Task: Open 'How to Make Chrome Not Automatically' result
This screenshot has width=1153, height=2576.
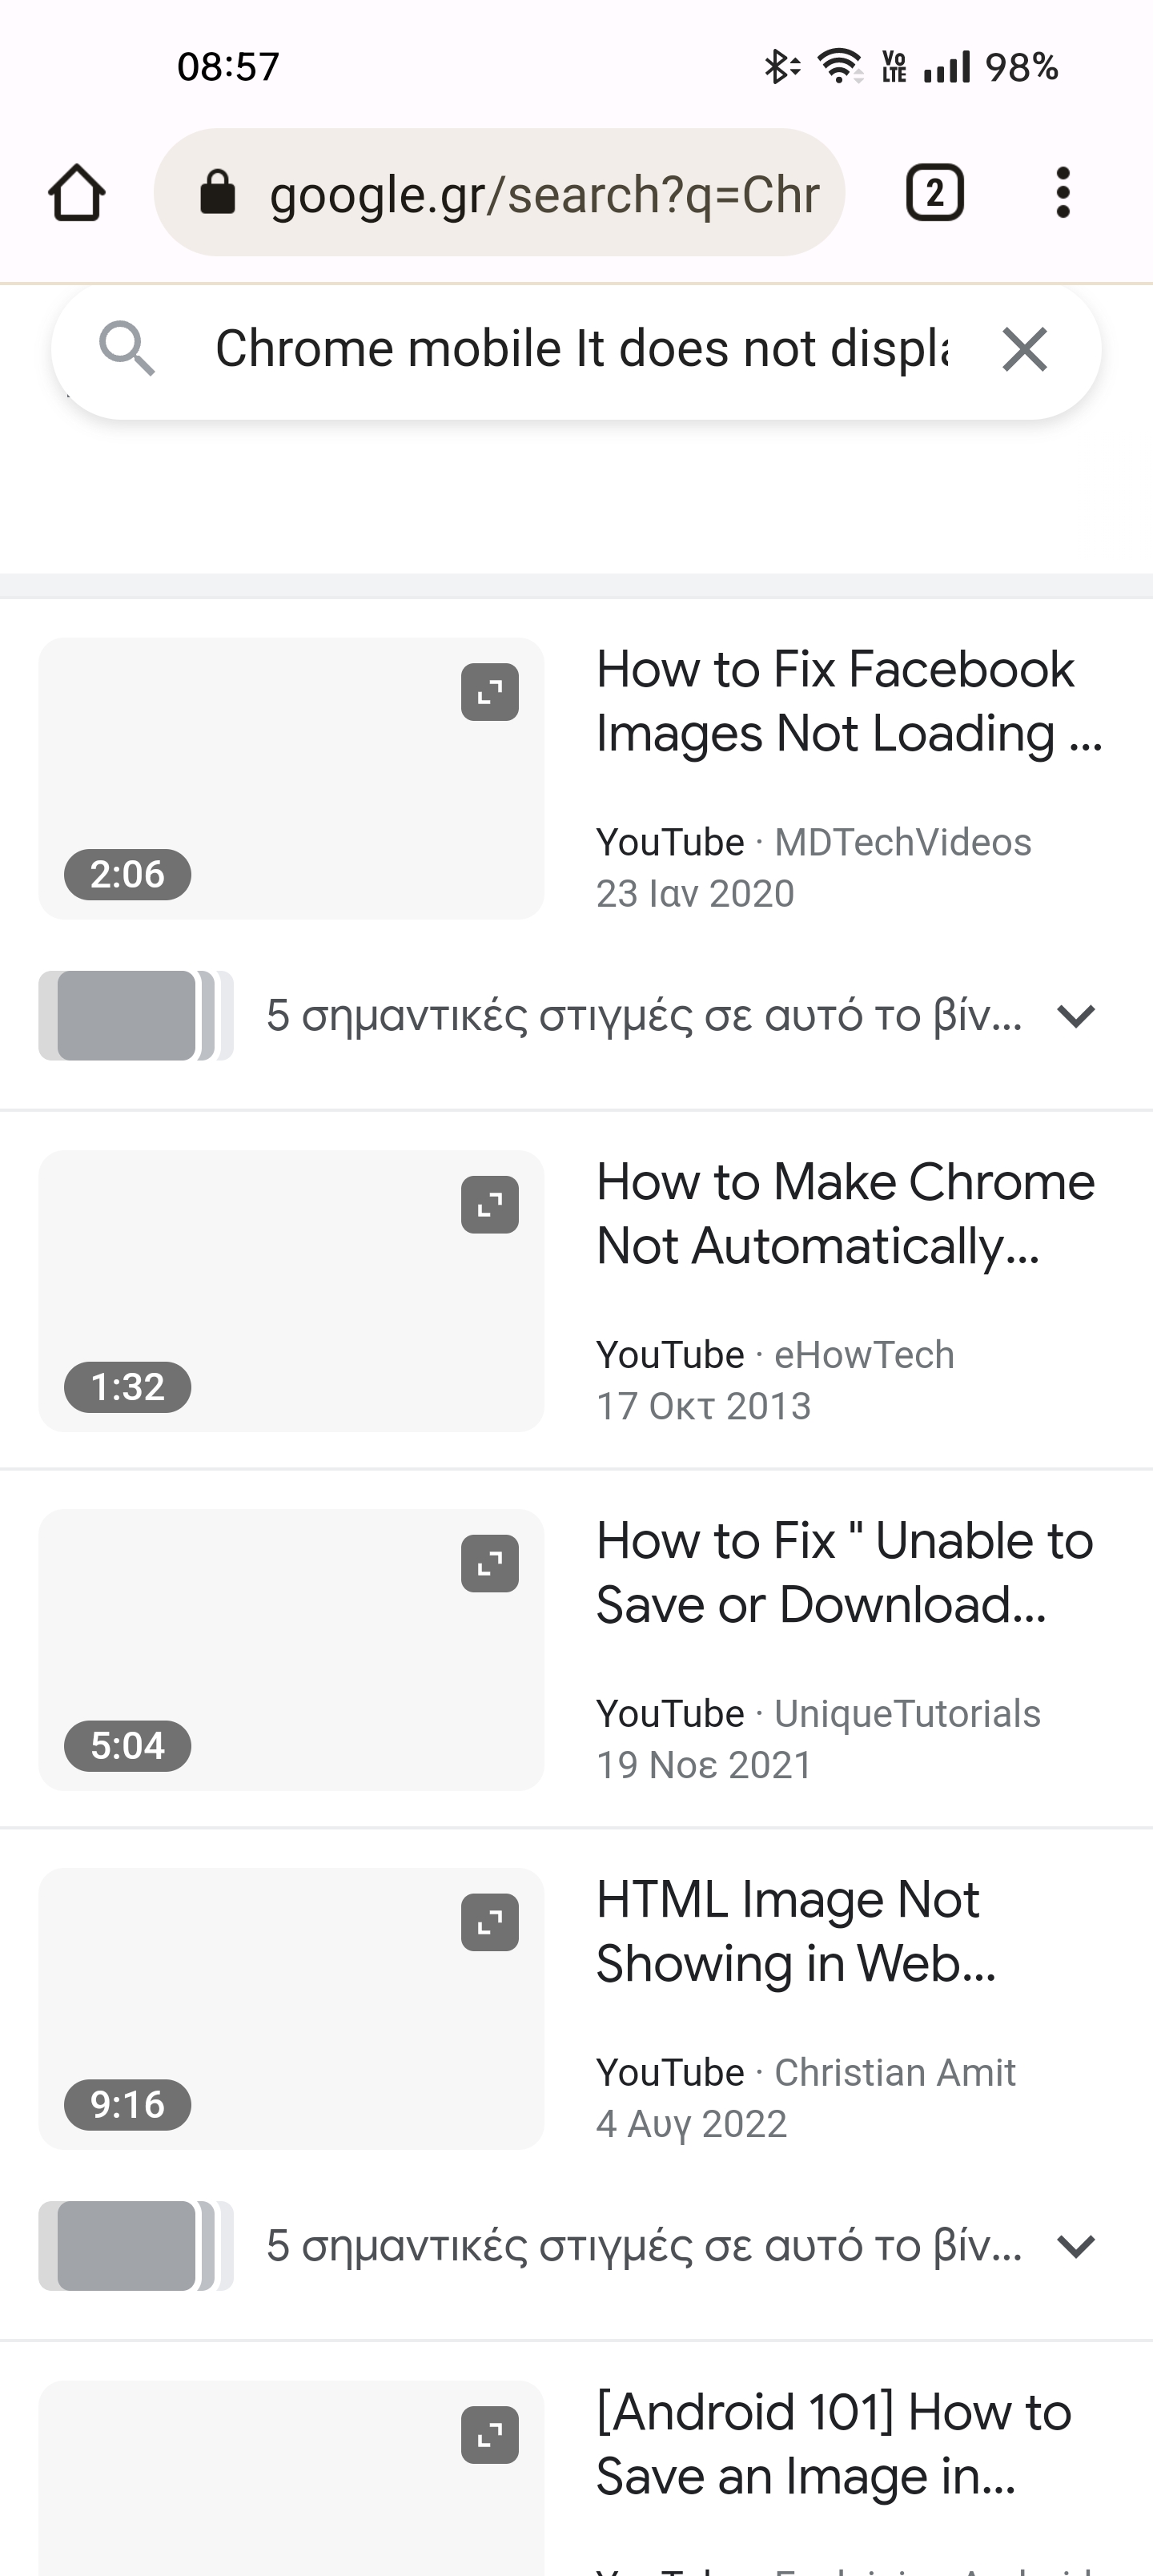Action: tap(845, 1214)
